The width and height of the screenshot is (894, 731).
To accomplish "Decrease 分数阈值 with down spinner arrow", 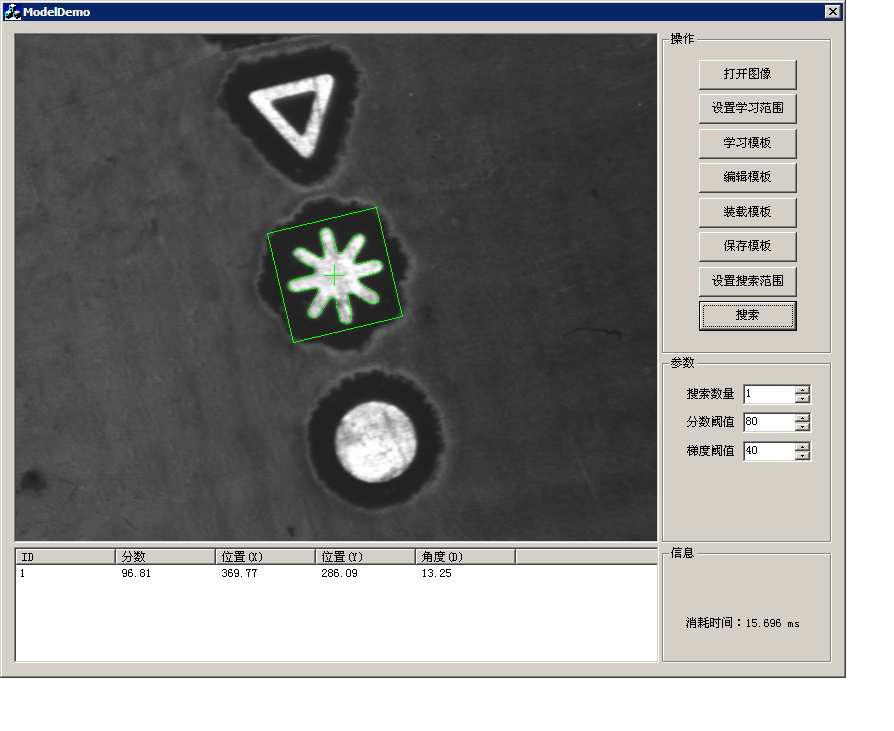I will (802, 427).
